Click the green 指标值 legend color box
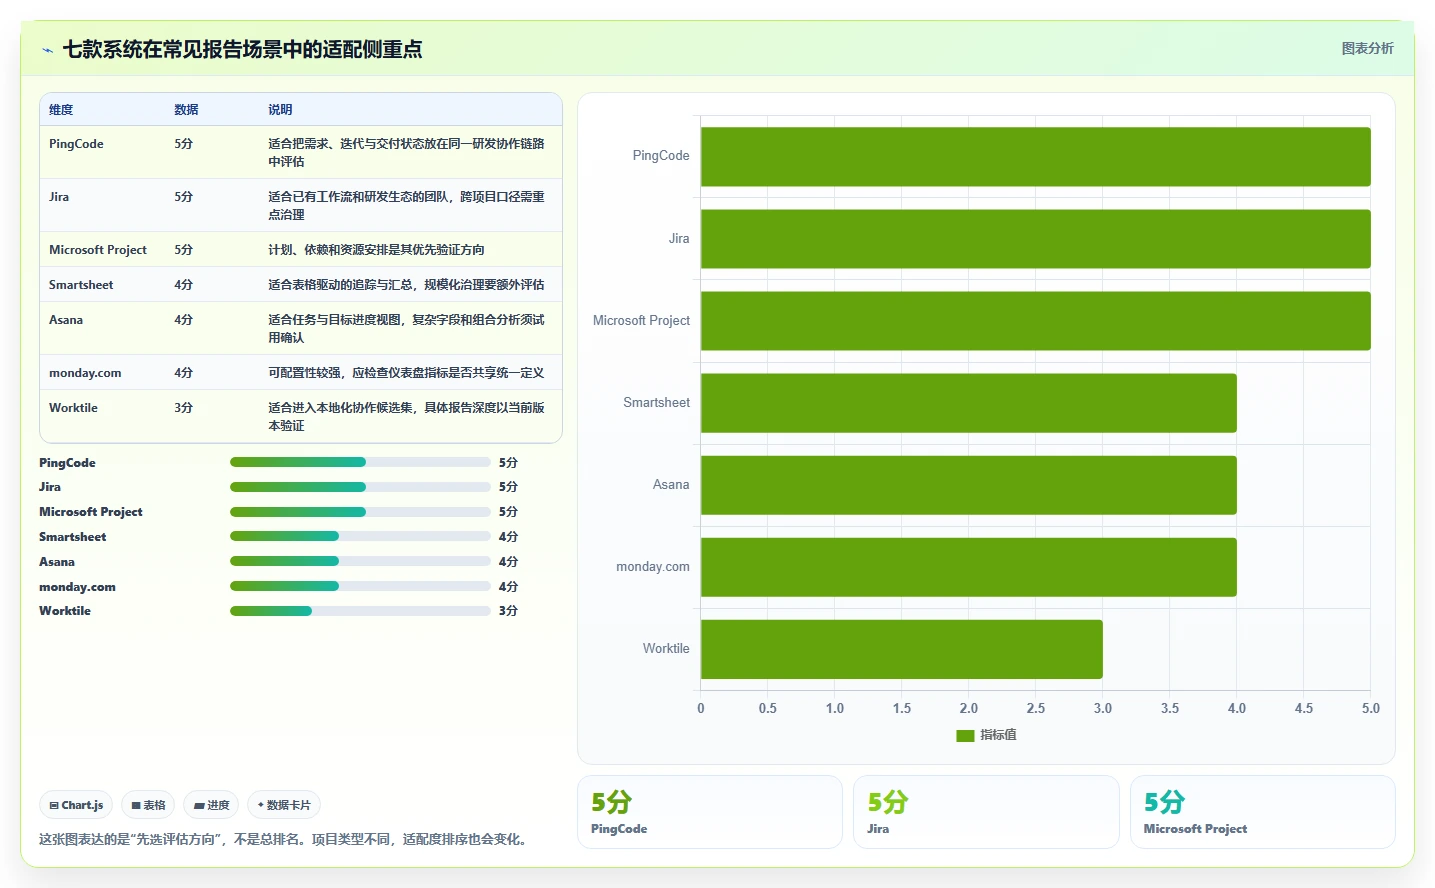Image resolution: width=1435 pixels, height=888 pixels. tap(965, 736)
